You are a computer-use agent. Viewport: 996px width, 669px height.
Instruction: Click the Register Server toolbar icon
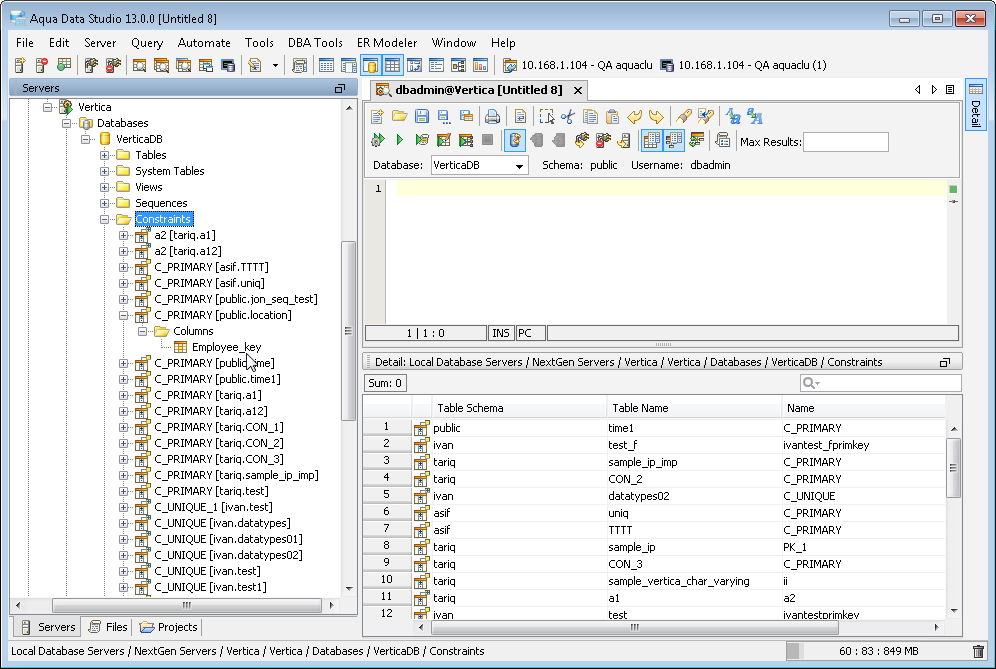pyautogui.click(x=20, y=65)
